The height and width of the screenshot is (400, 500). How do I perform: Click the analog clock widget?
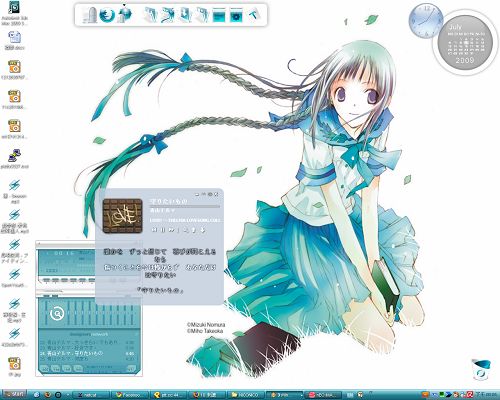pyautogui.click(x=426, y=20)
